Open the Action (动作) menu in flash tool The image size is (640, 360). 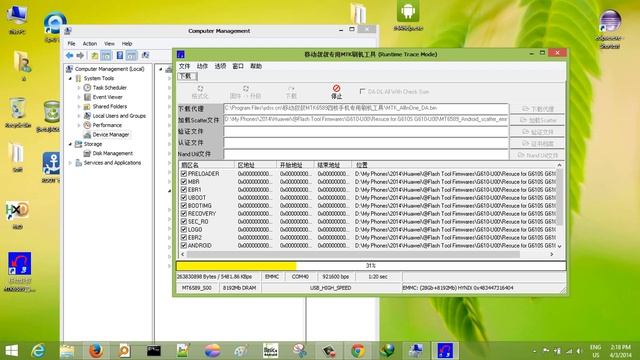point(202,66)
